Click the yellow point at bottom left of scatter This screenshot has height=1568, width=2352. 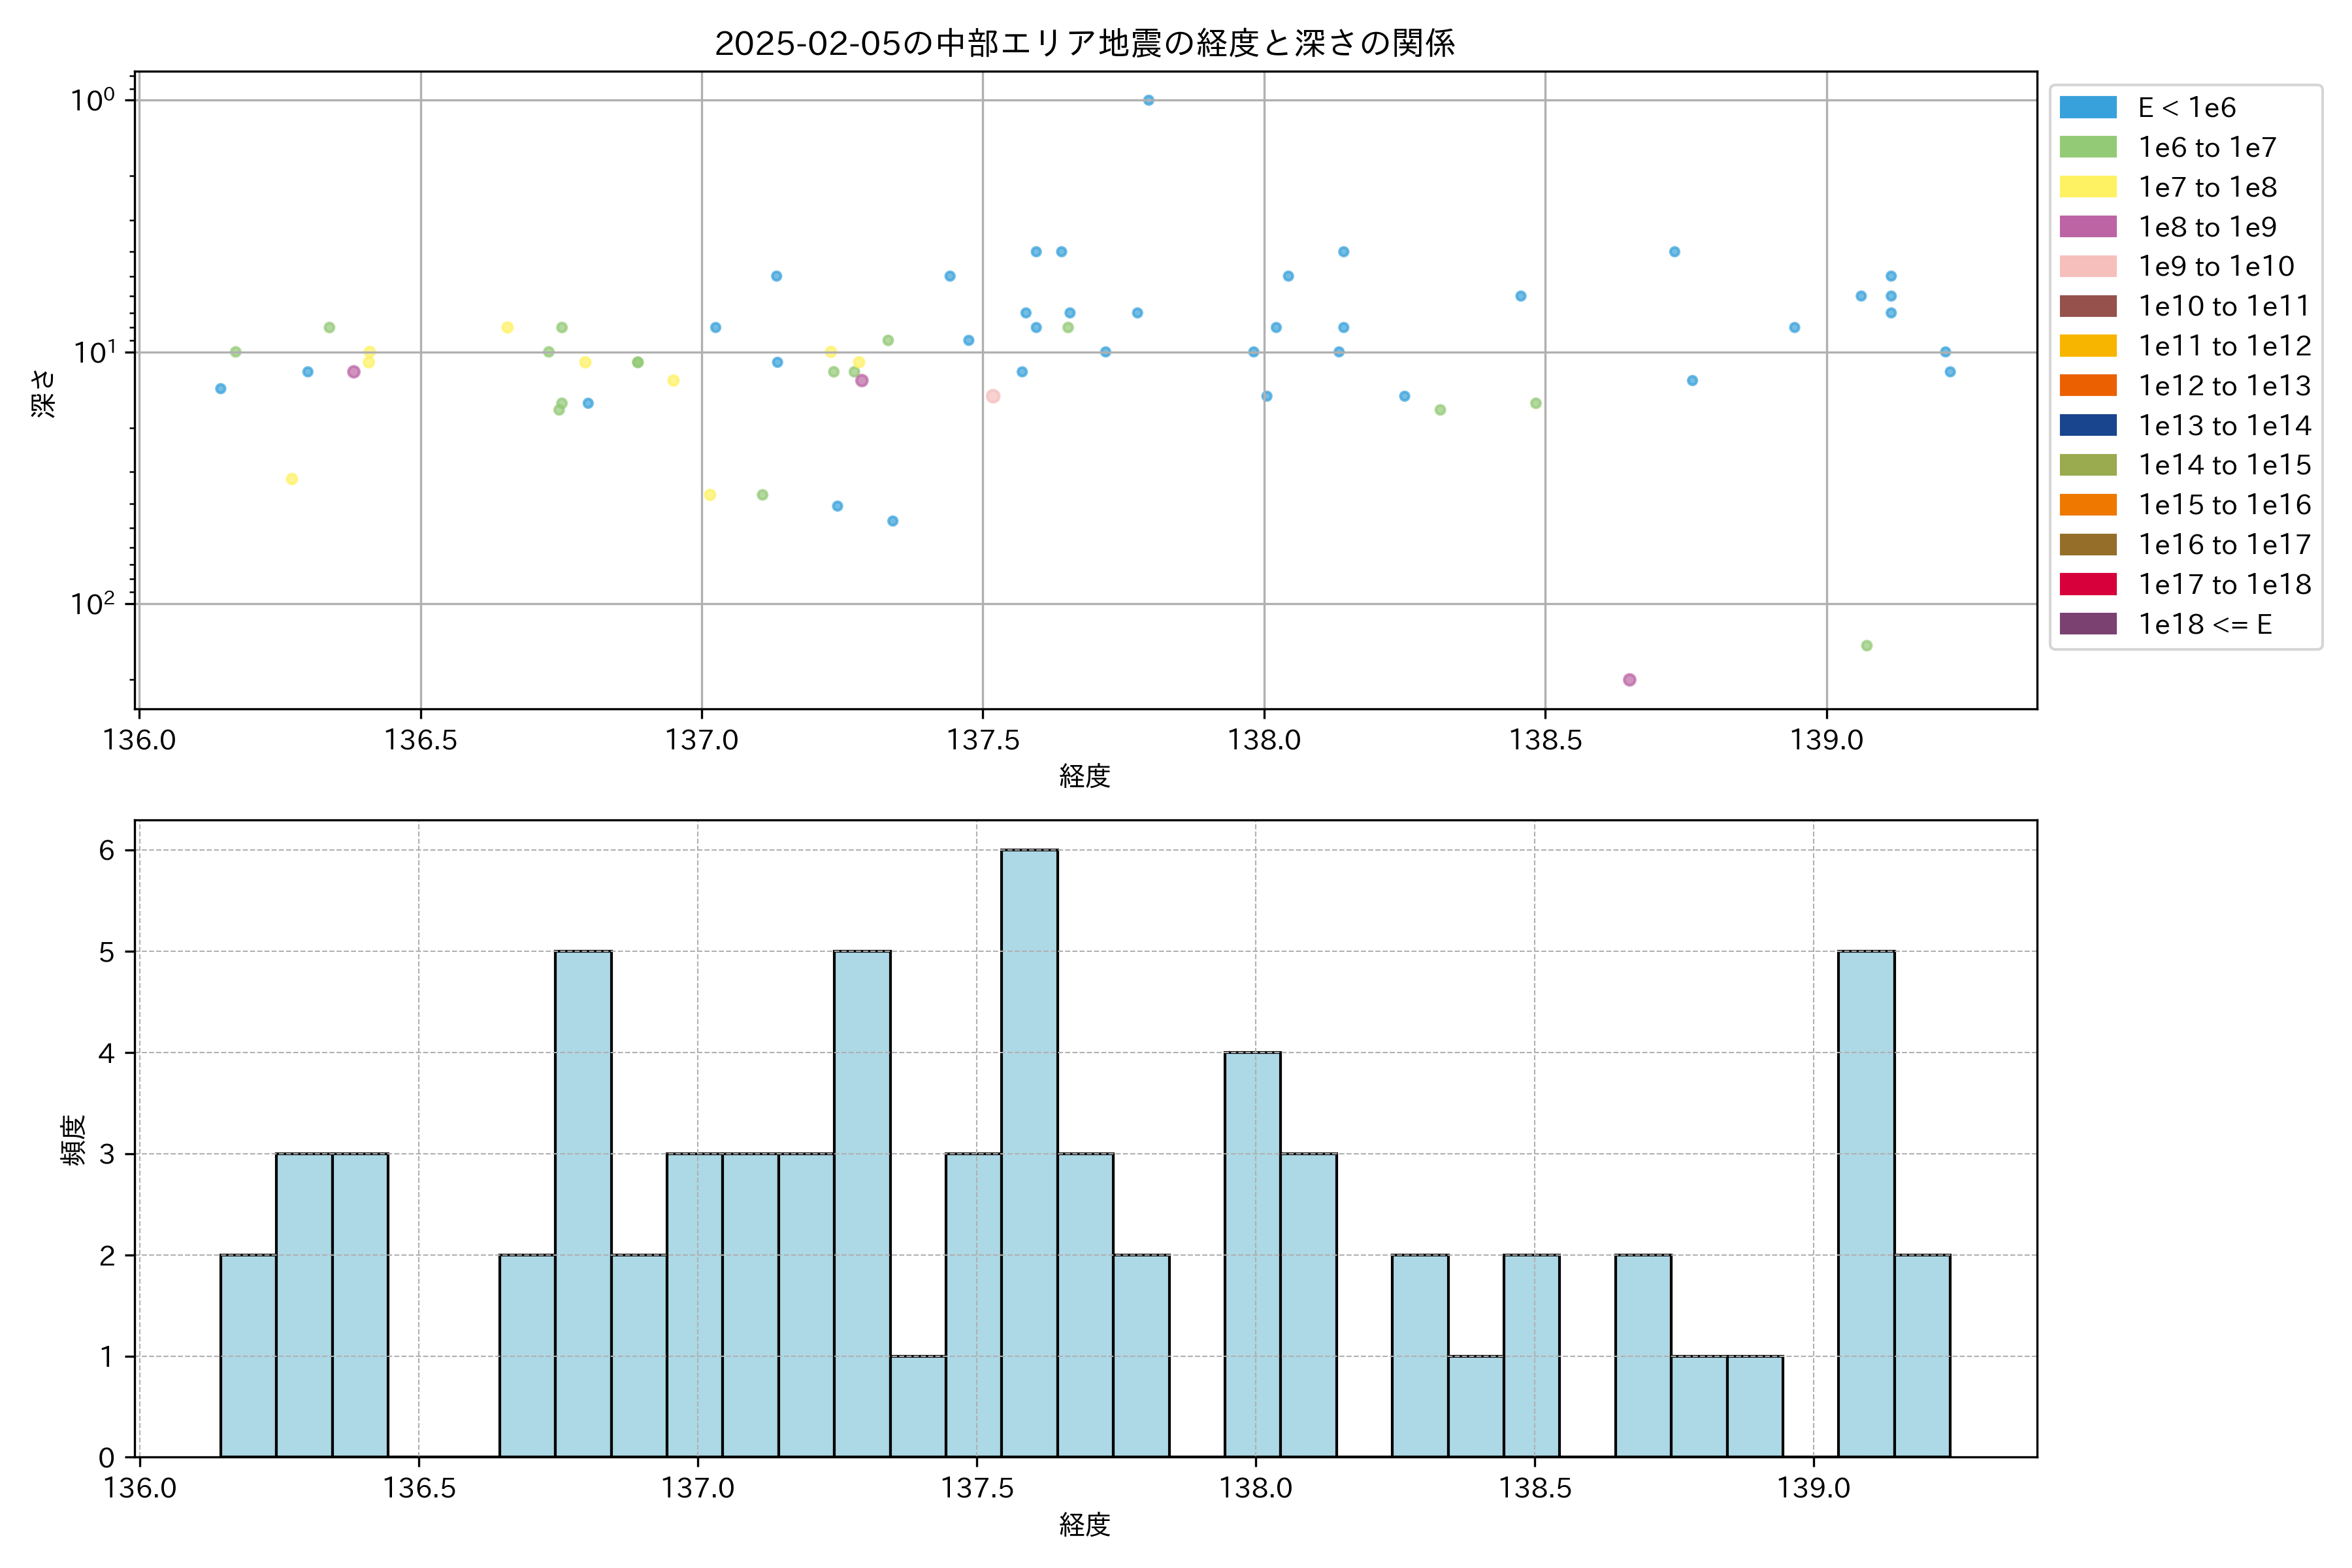point(292,479)
